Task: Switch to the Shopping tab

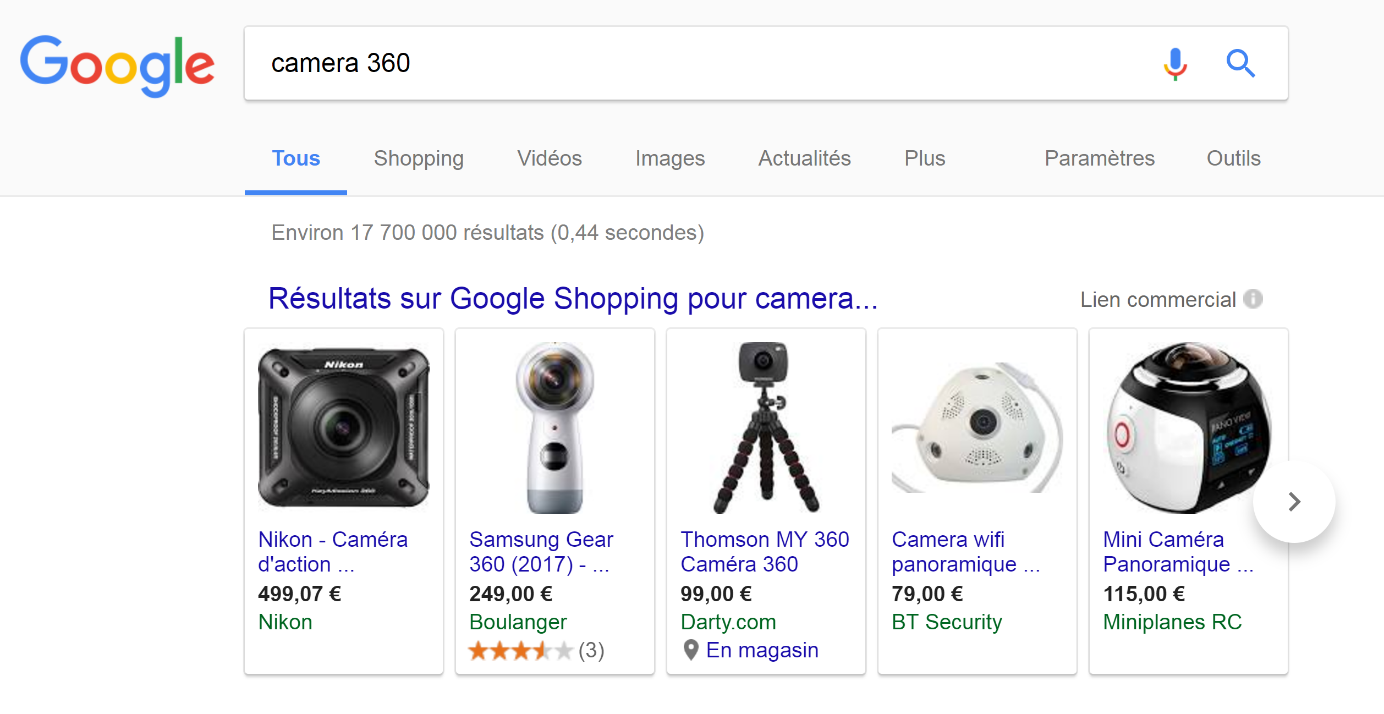Action: coord(418,158)
